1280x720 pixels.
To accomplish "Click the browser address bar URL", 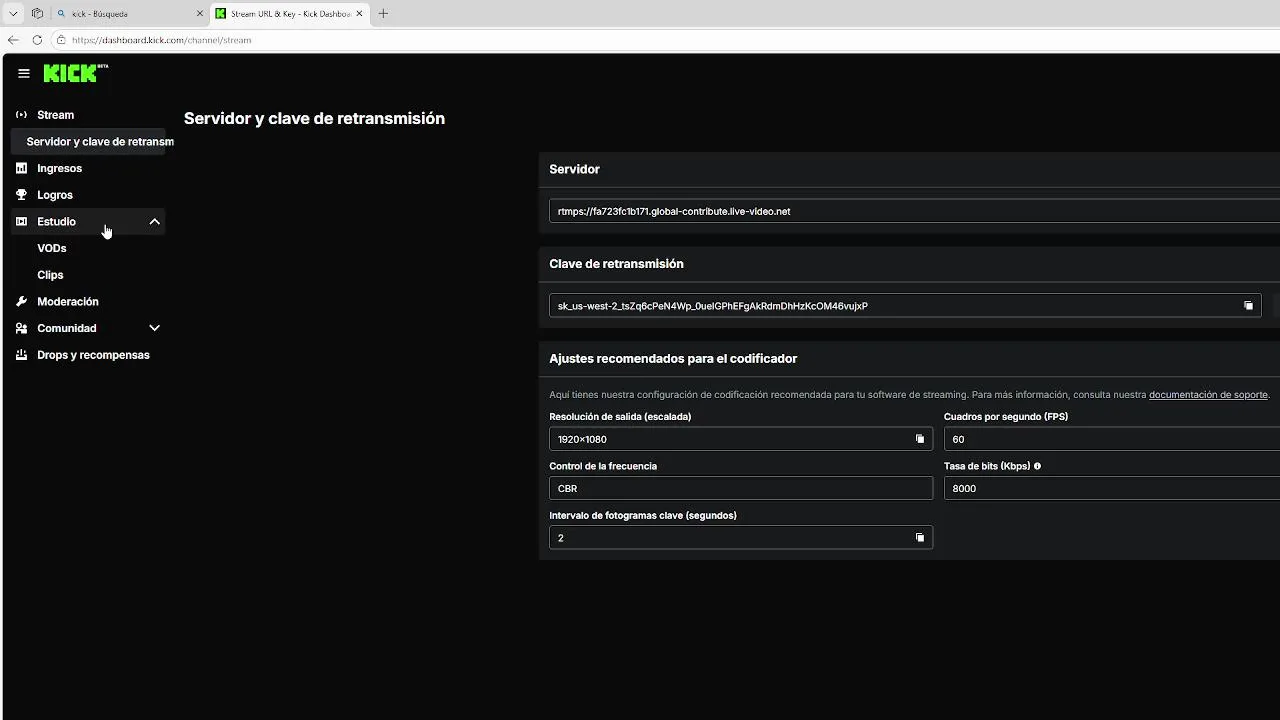I will coord(161,40).
